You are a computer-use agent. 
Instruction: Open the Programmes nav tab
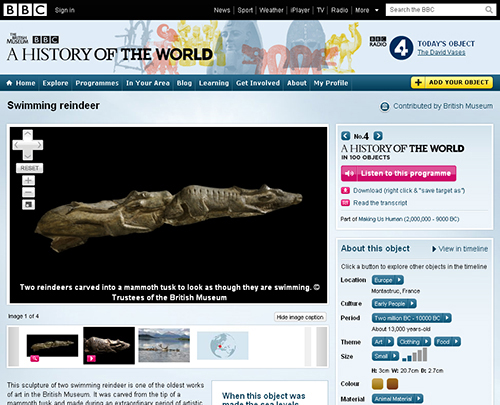coord(97,83)
